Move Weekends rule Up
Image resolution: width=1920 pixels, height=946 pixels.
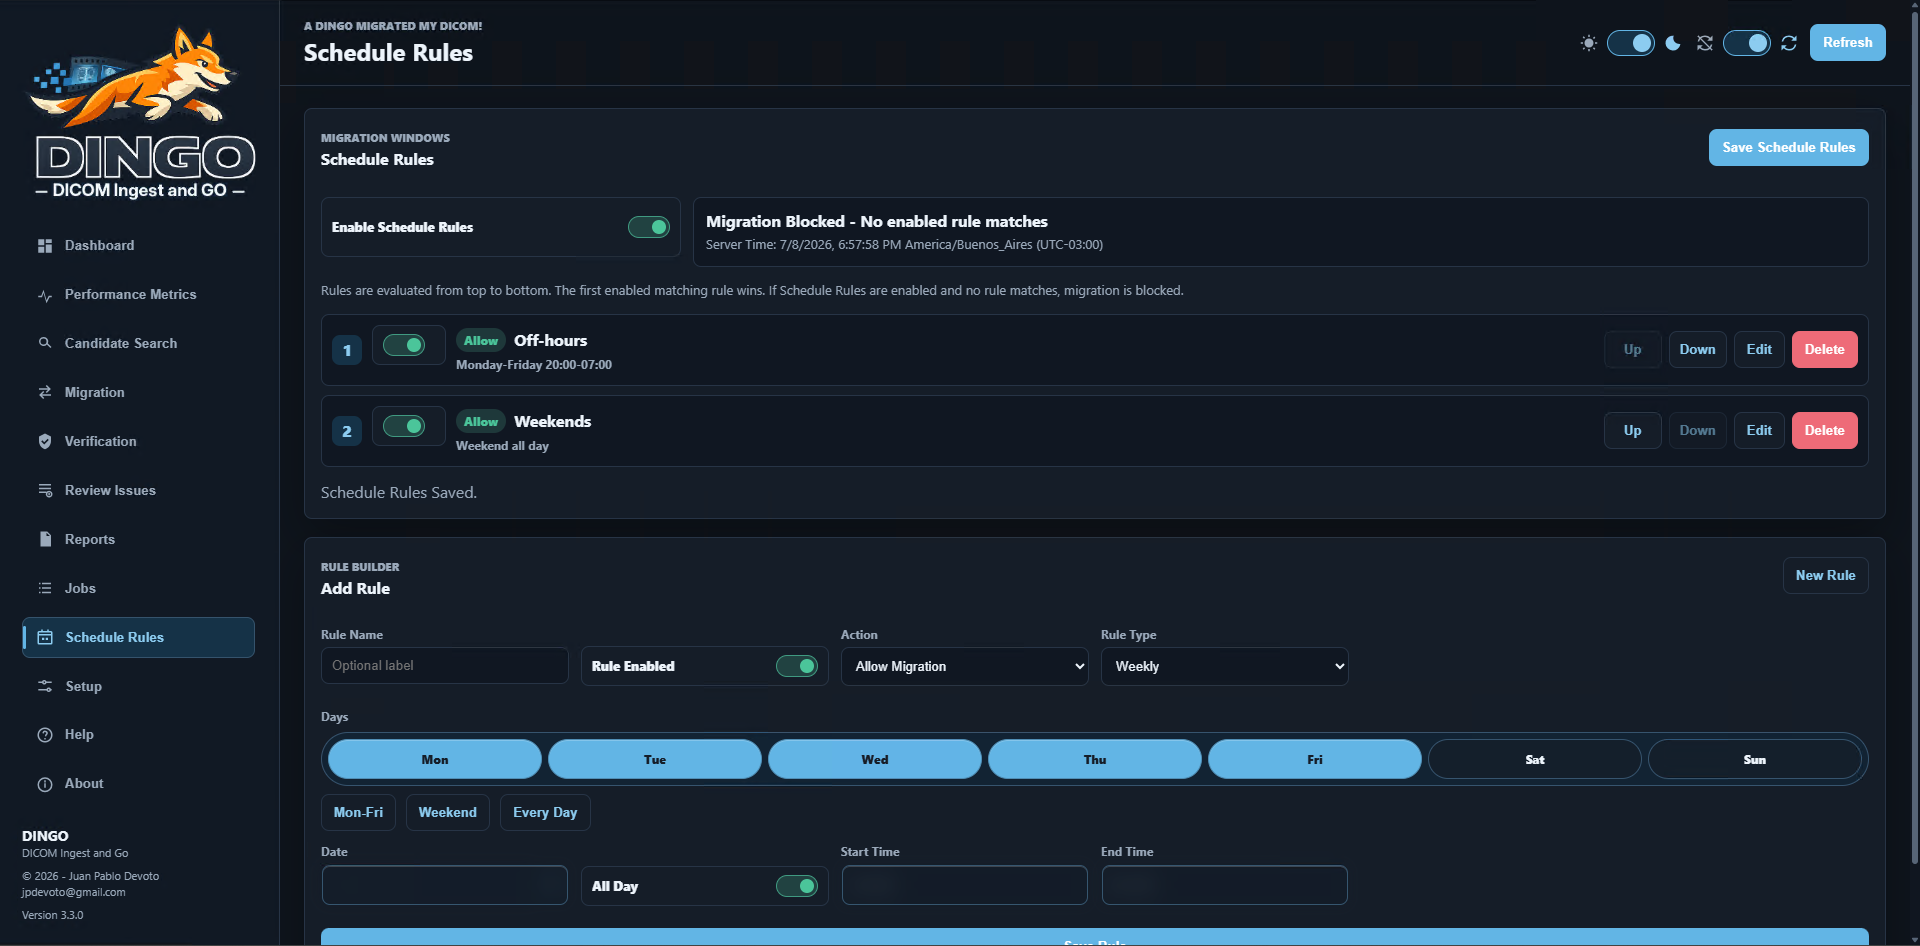tap(1632, 430)
